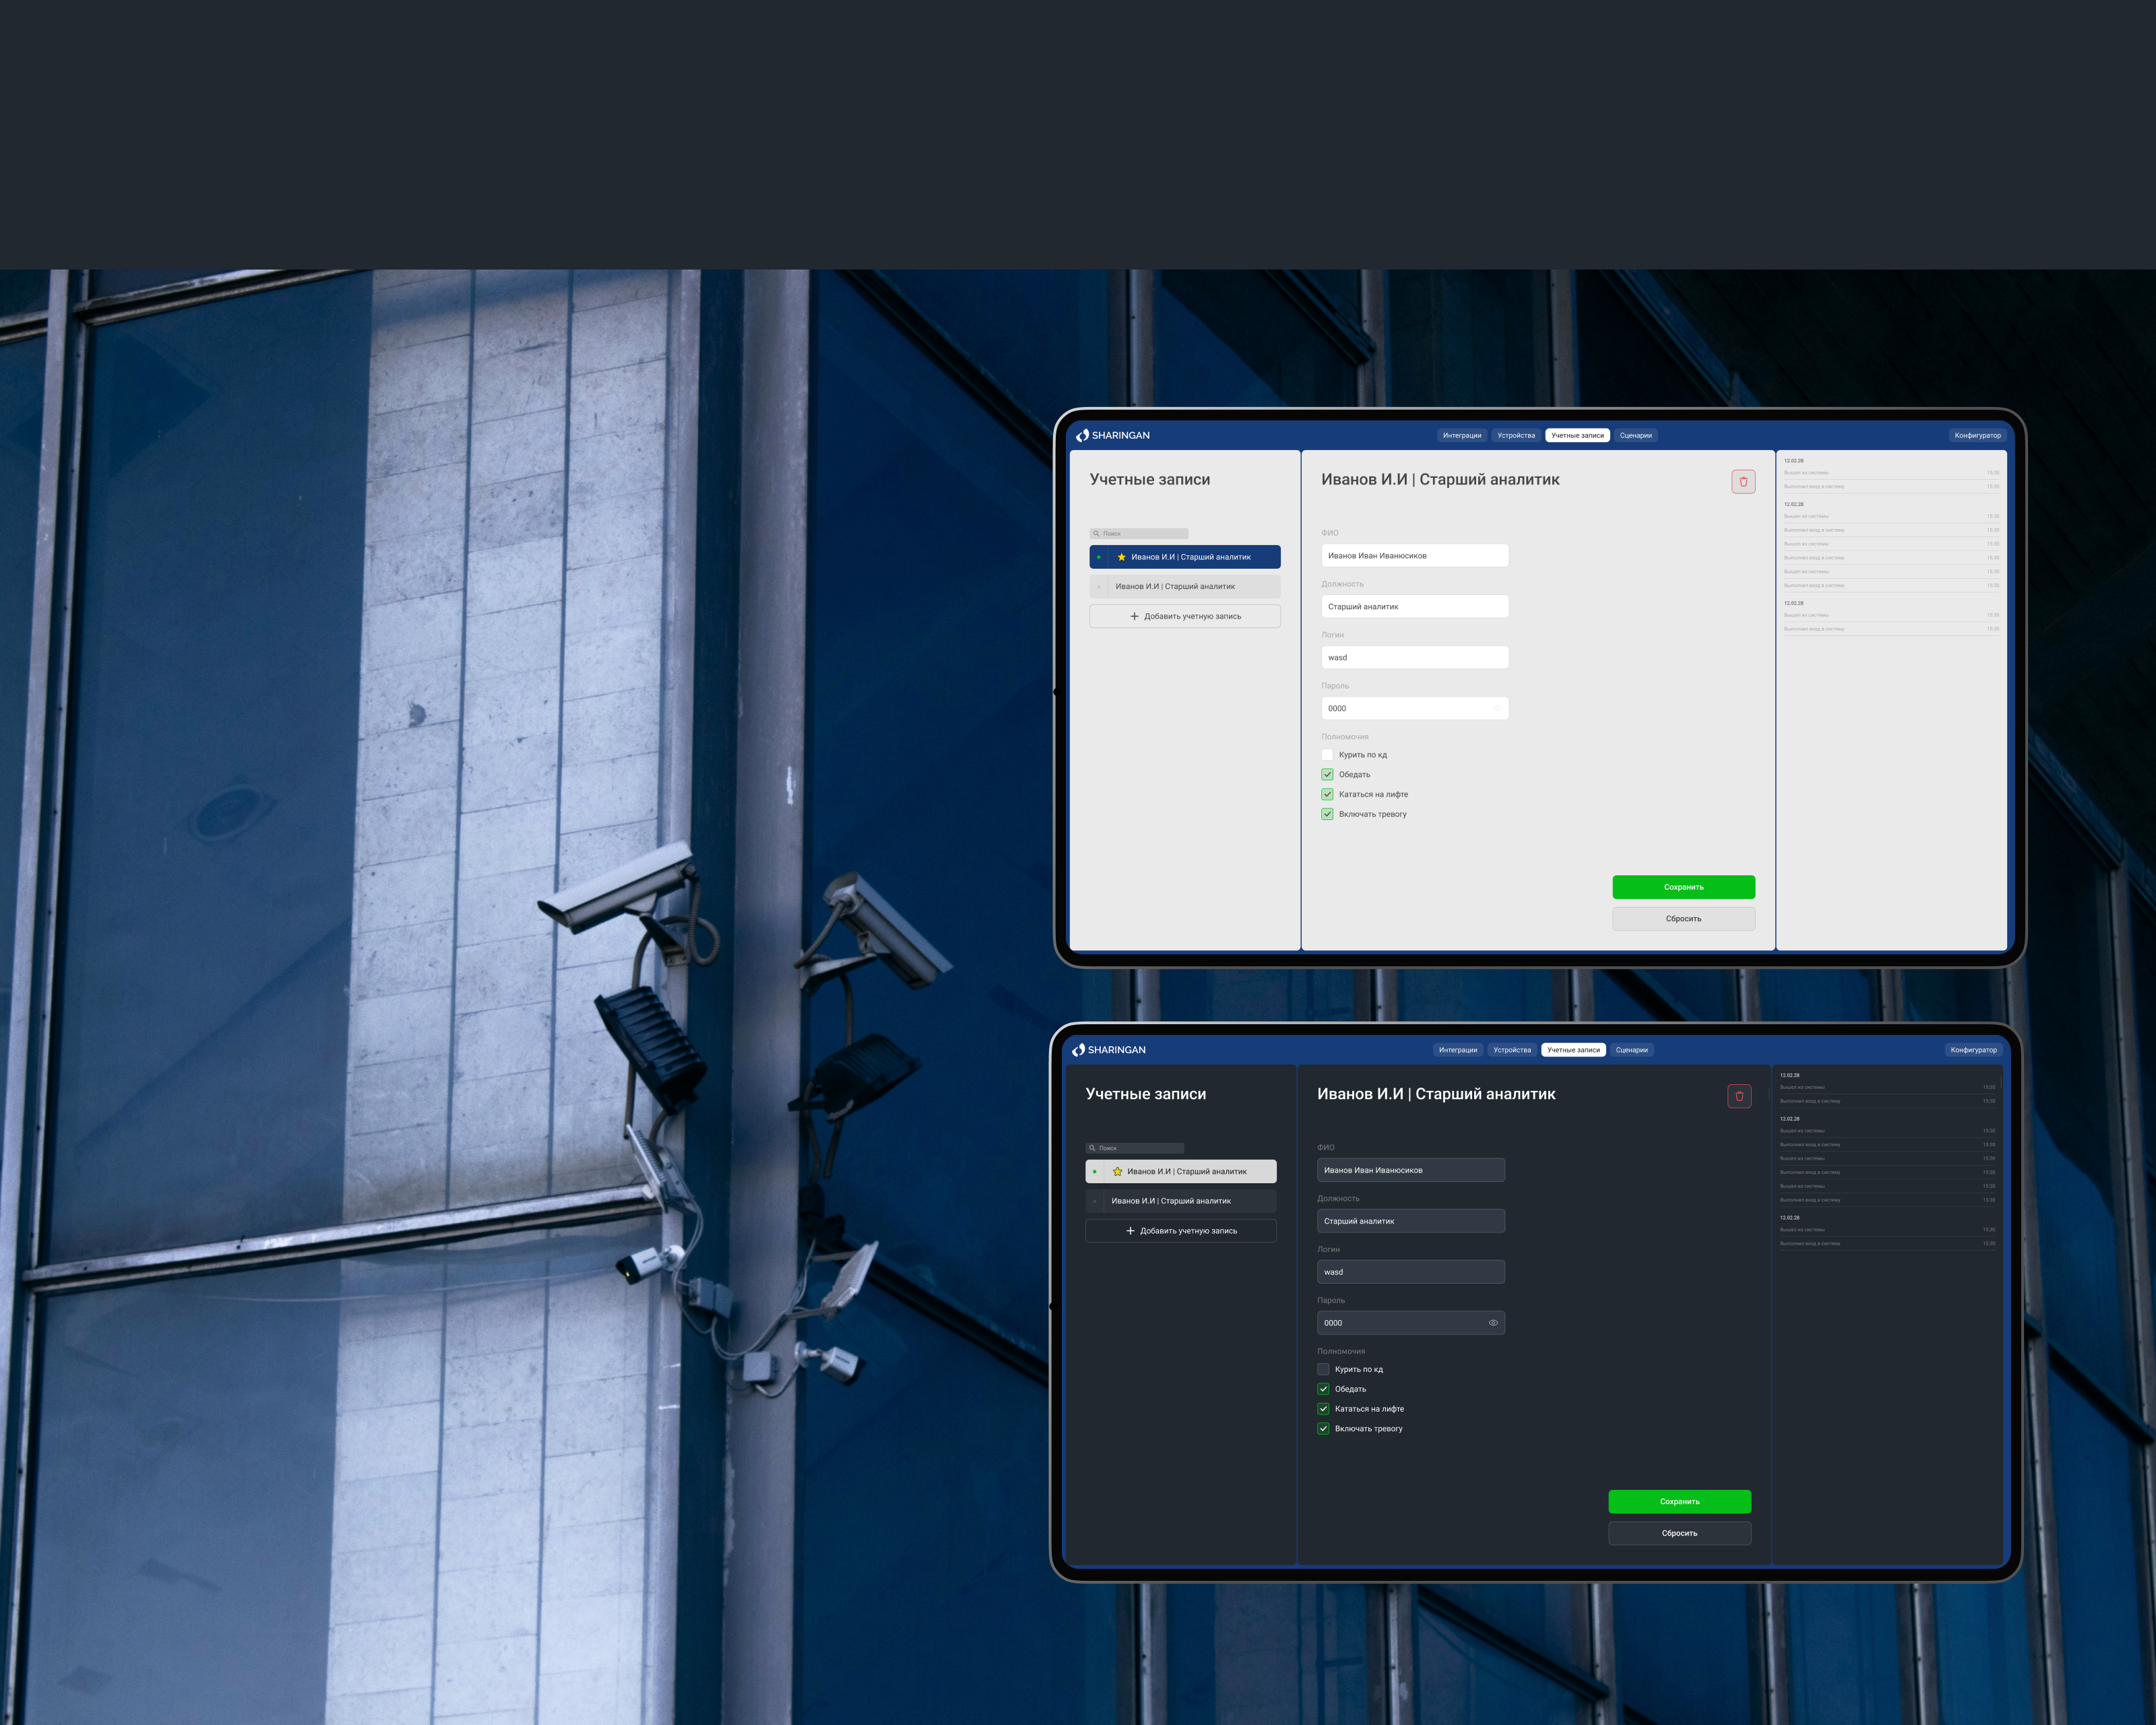Click the Логин field 'wasd' in light-theme mockup

(x=1414, y=657)
